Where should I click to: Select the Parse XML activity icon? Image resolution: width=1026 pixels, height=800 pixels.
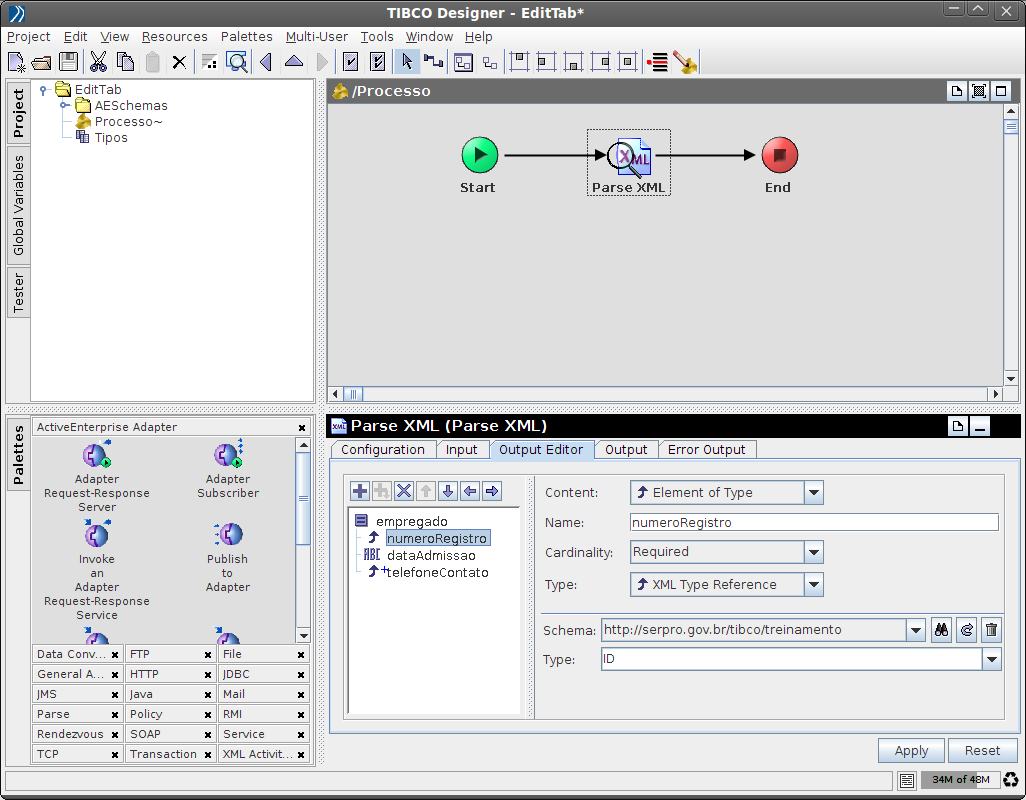point(629,156)
